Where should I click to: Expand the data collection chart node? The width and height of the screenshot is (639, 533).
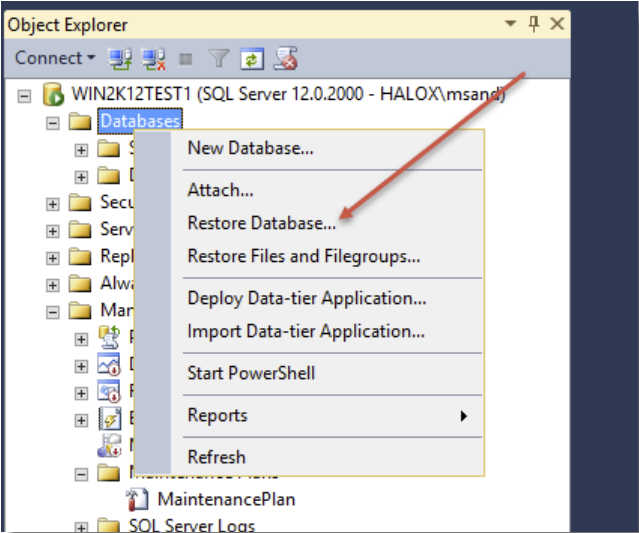point(81,366)
